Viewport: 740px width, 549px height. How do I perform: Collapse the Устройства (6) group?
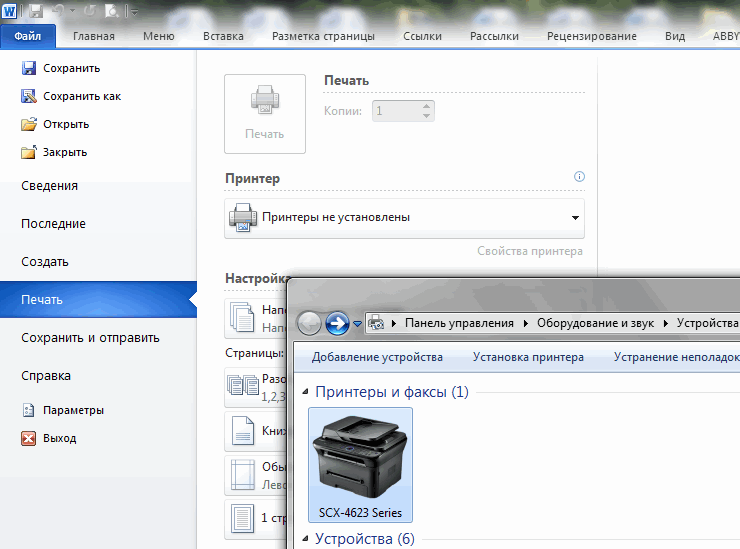click(305, 540)
